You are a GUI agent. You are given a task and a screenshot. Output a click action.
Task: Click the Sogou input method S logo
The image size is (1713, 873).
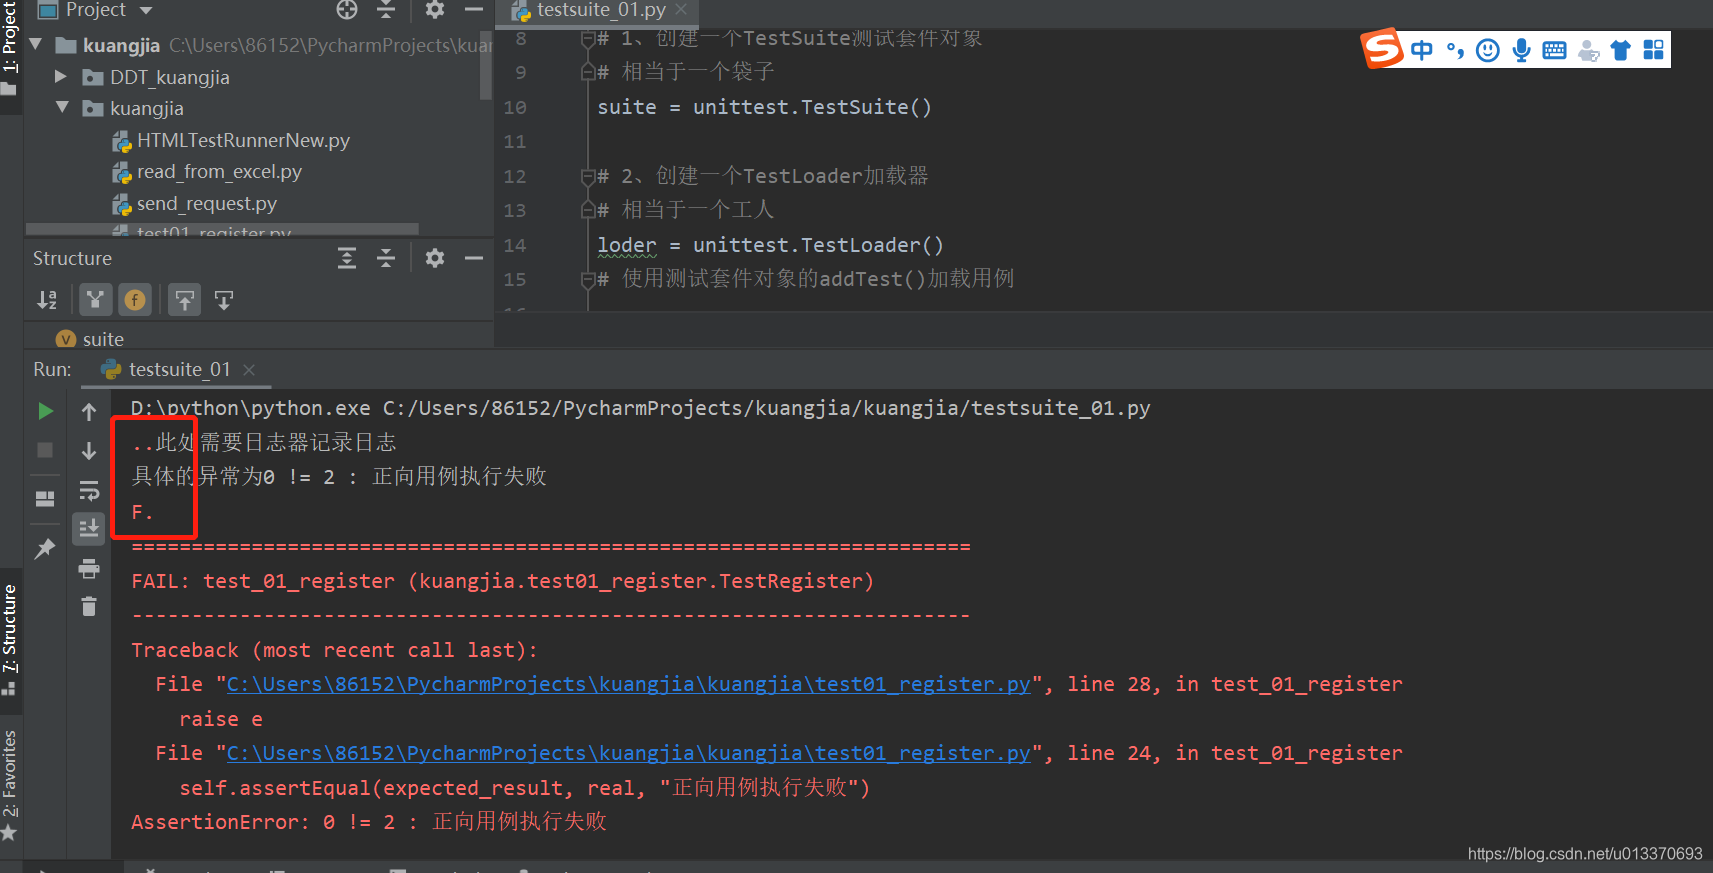point(1383,48)
